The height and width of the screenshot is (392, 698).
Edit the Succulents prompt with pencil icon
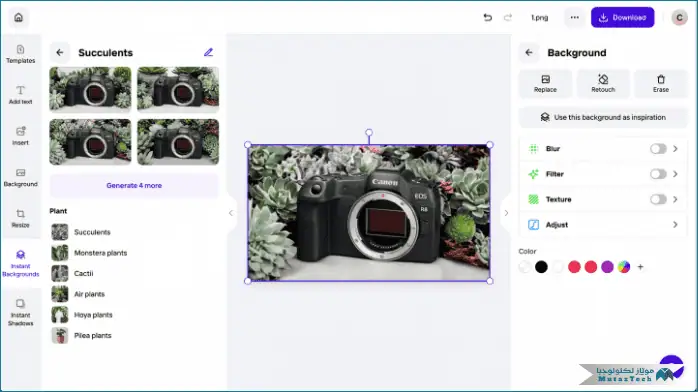[208, 53]
